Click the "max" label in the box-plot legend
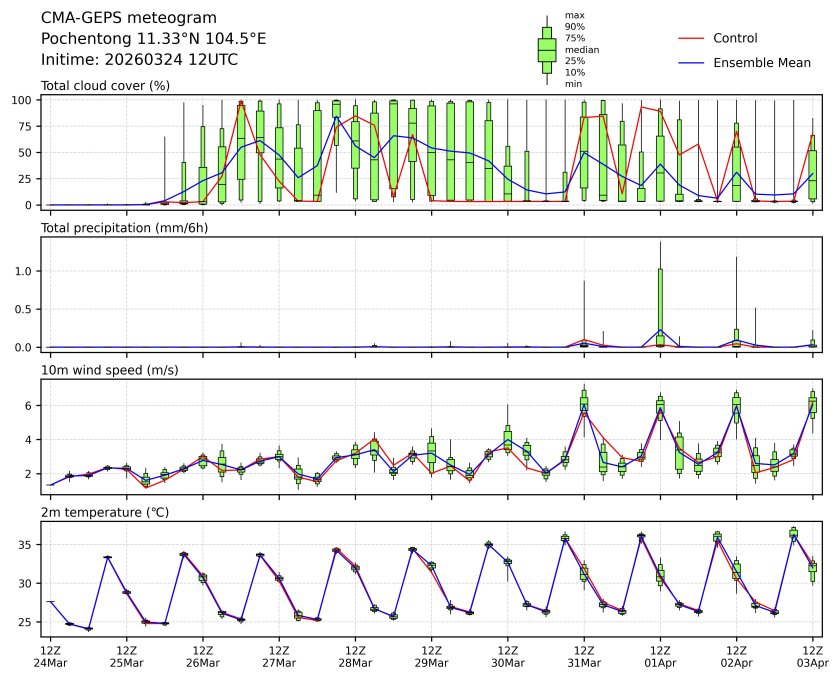840x680 pixels. [574, 15]
